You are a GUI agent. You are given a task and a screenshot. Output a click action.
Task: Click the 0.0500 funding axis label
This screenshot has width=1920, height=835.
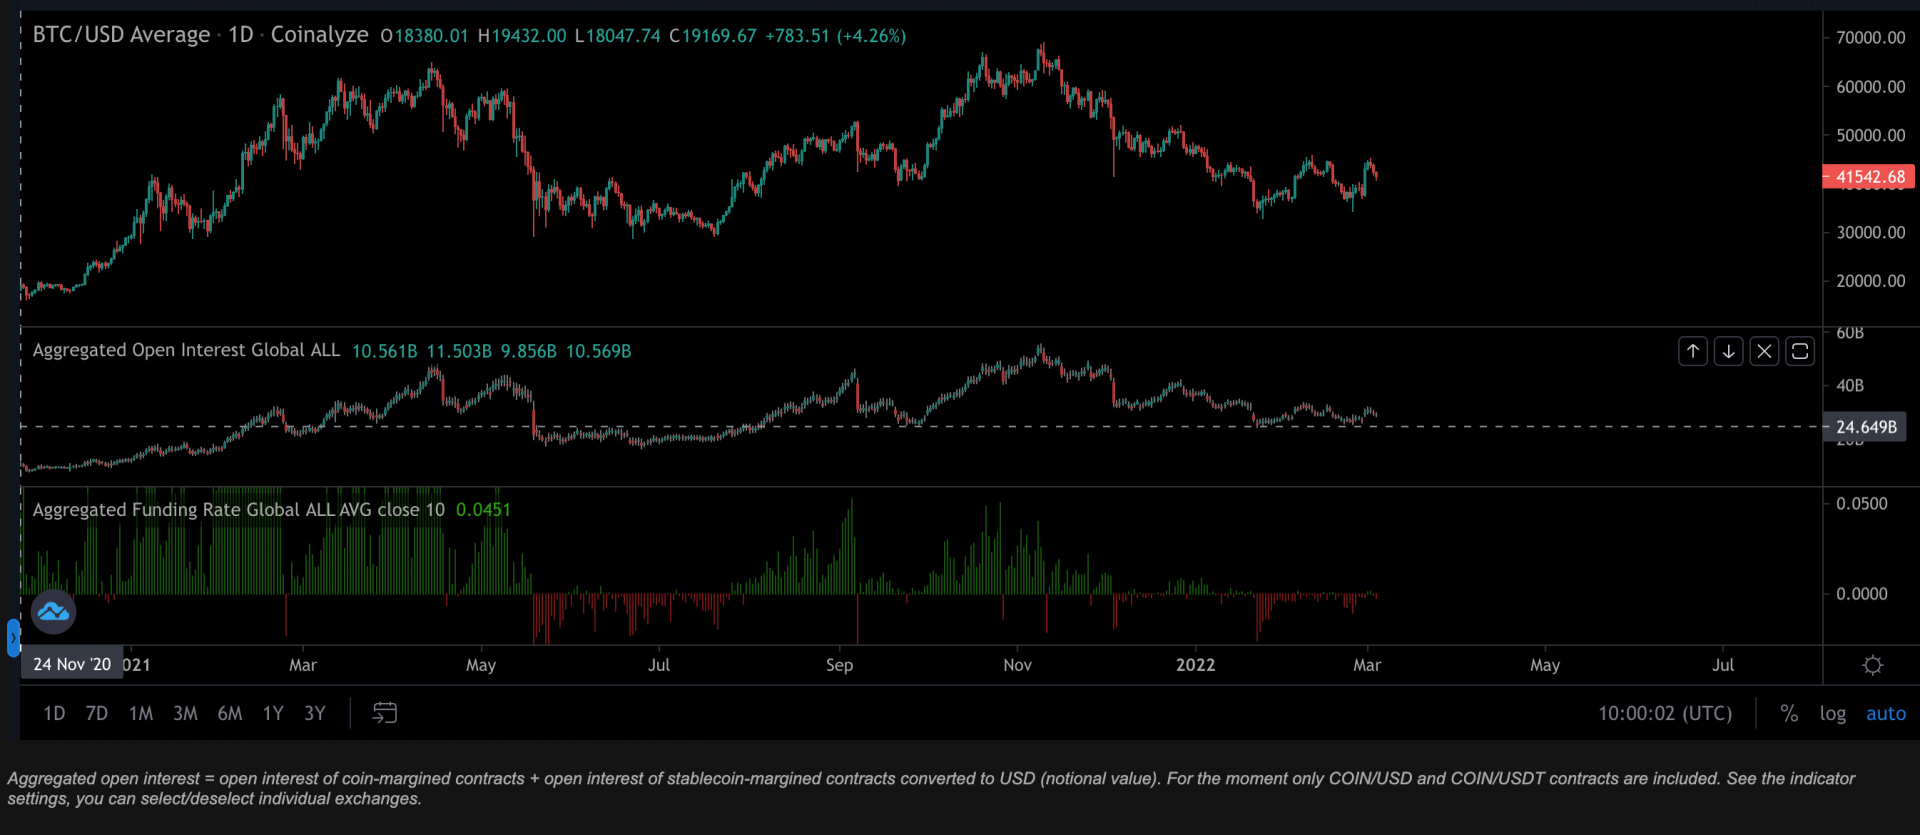[1862, 504]
